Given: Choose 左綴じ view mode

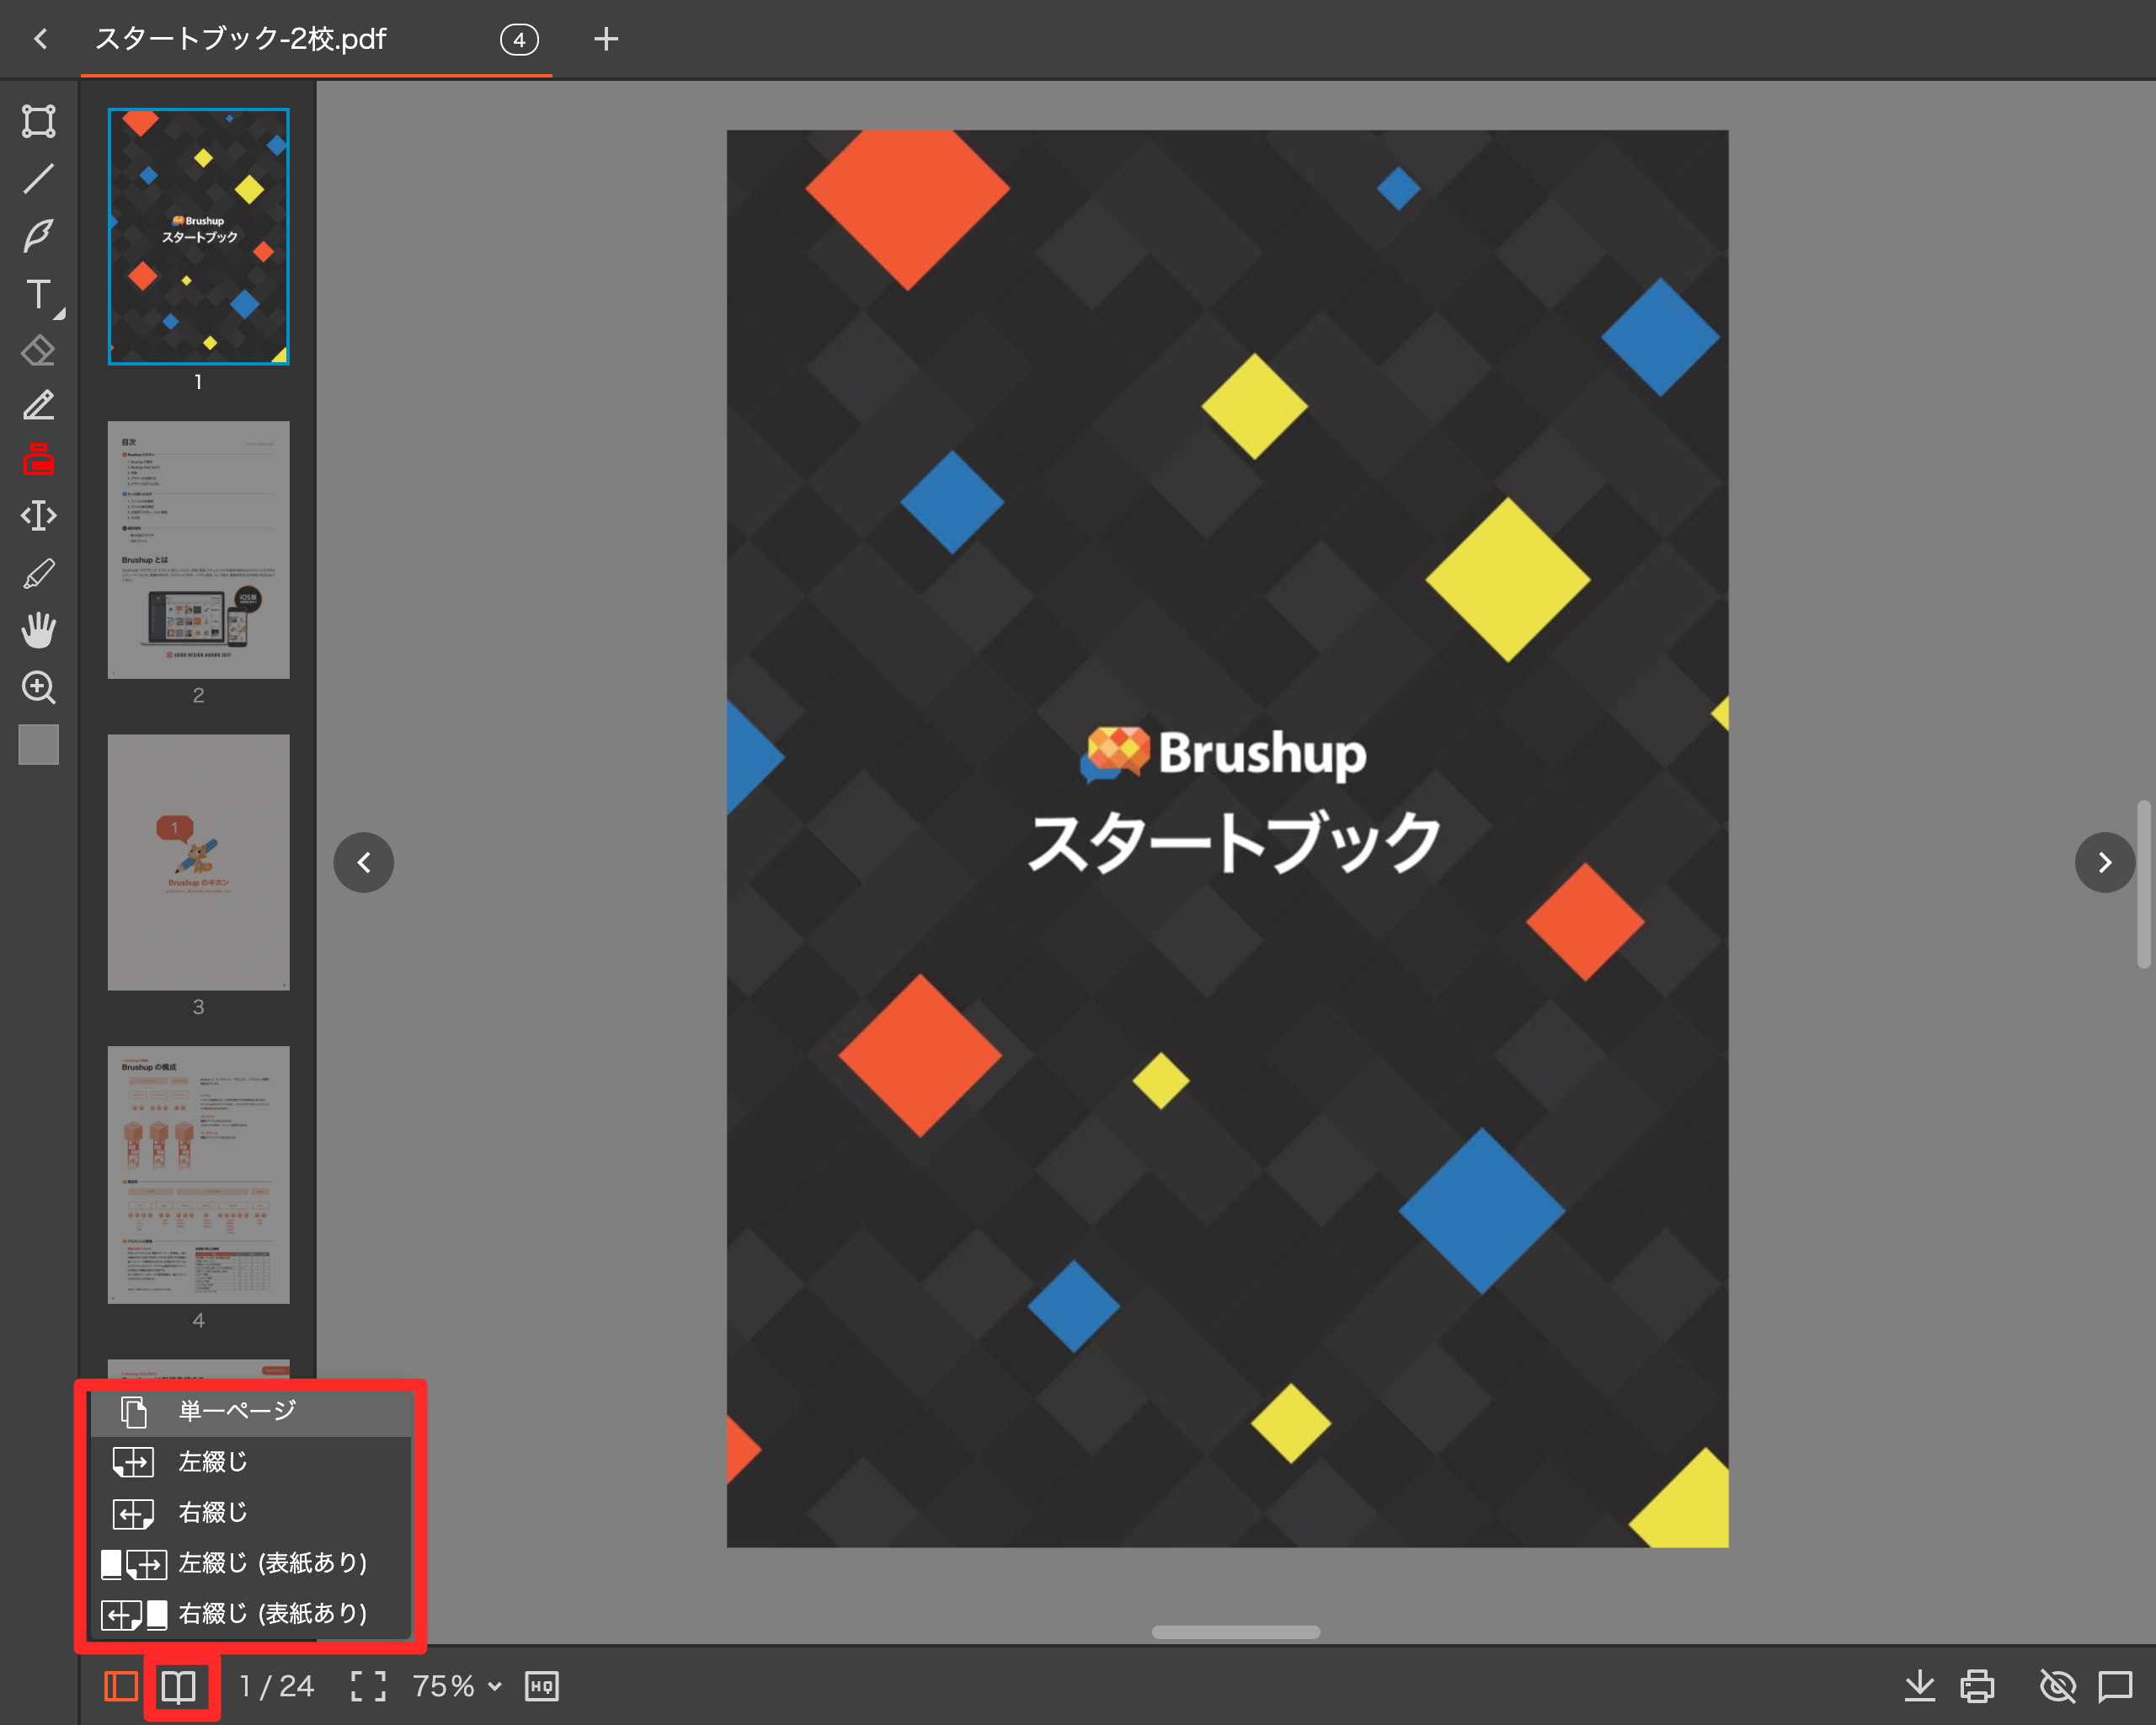Looking at the screenshot, I should click(251, 1462).
